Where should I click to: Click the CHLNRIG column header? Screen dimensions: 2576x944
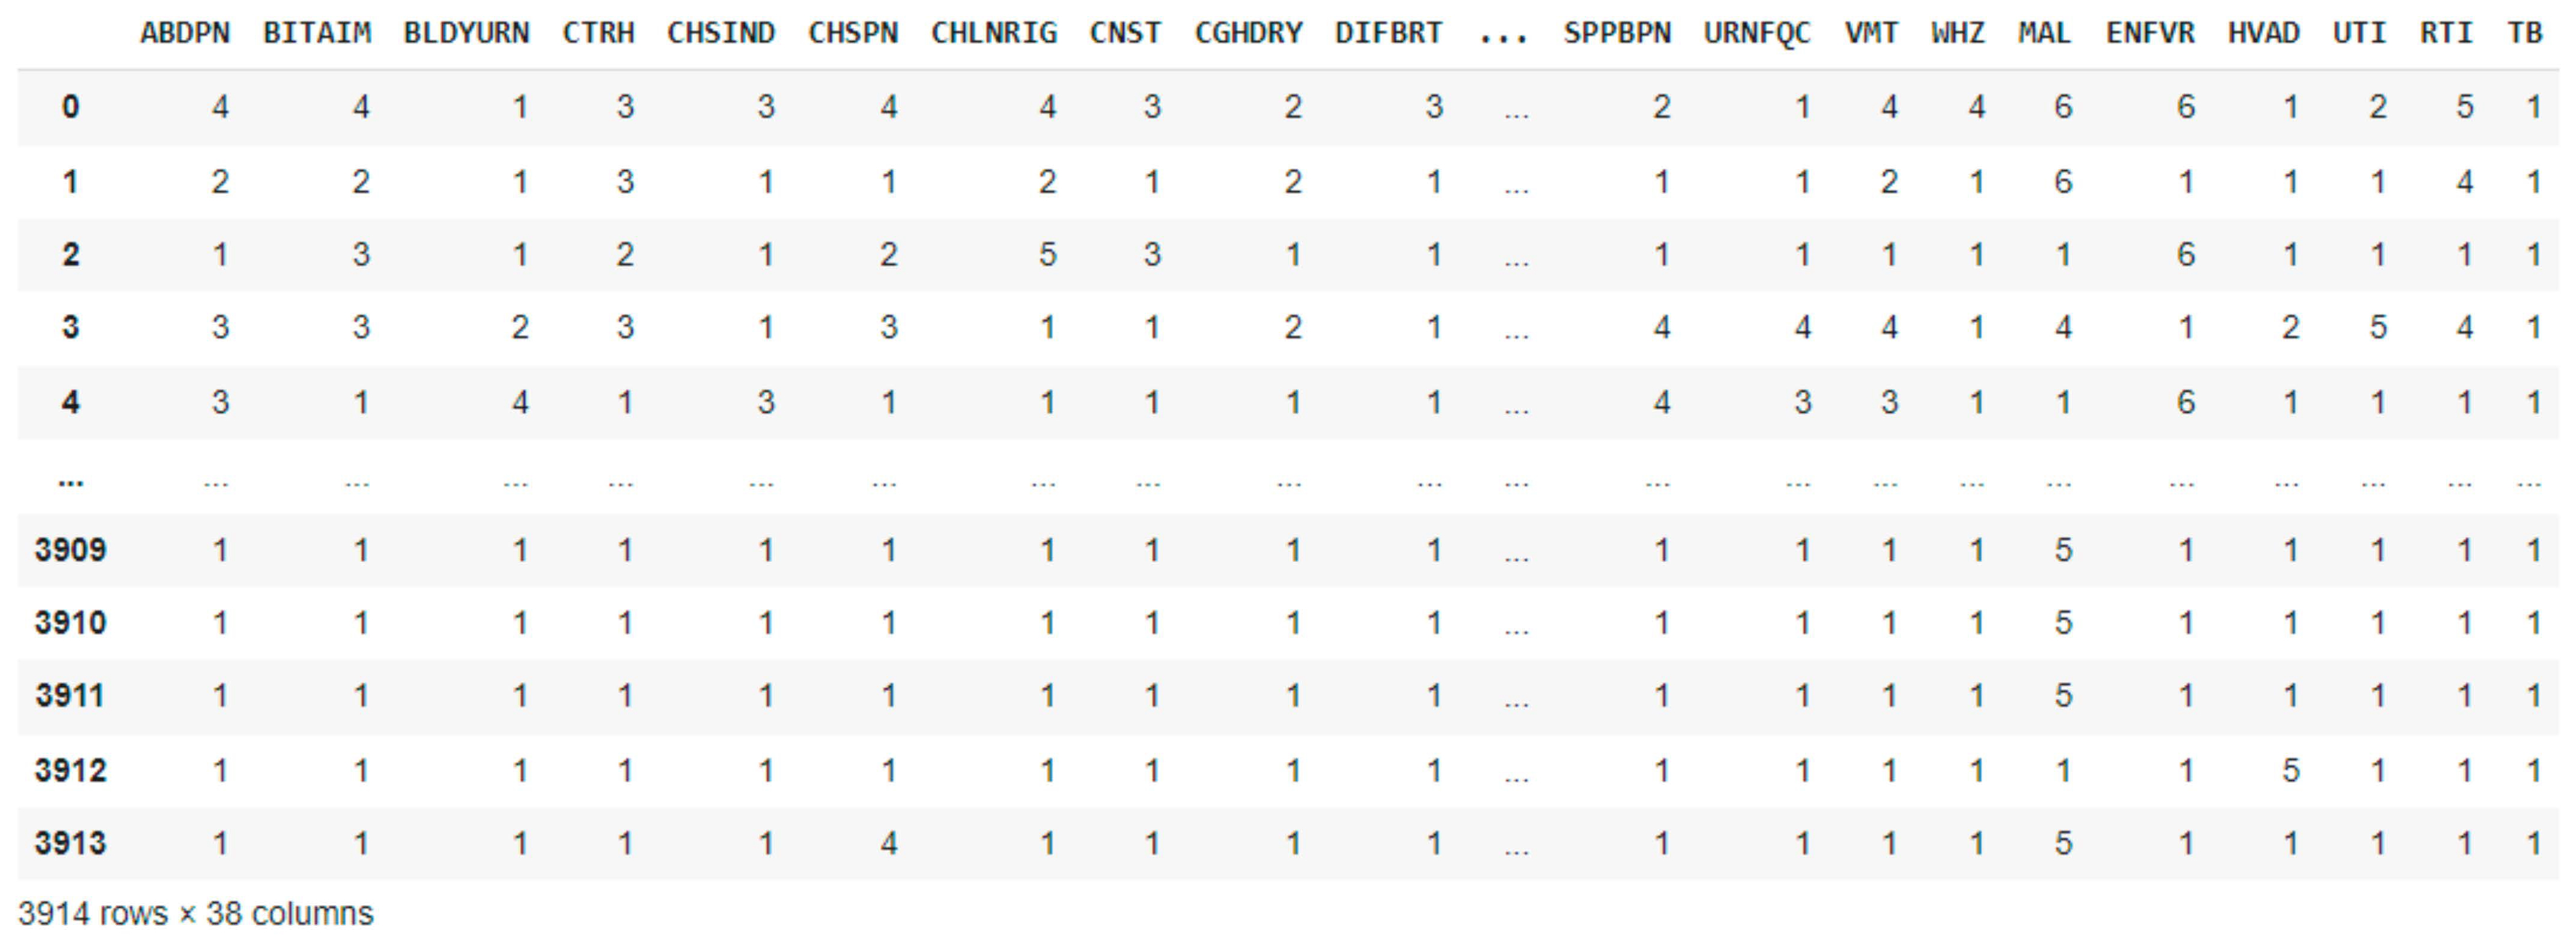[x=993, y=33]
